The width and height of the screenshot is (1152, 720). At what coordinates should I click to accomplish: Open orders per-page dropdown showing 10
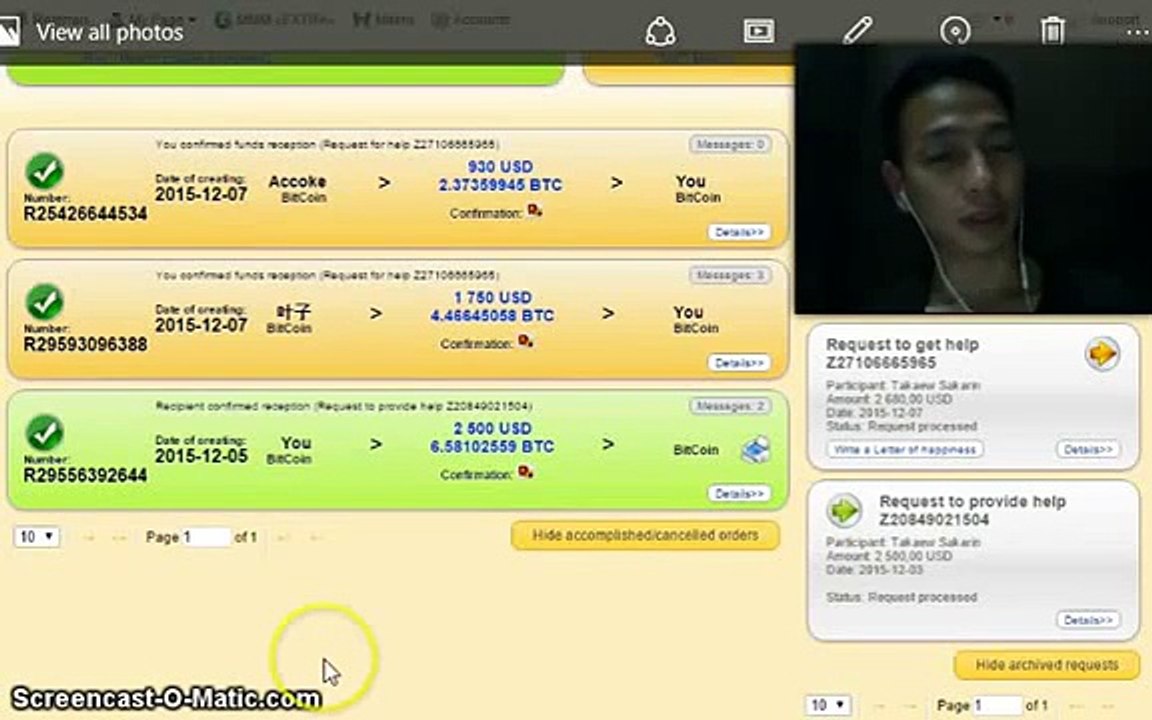click(36, 536)
